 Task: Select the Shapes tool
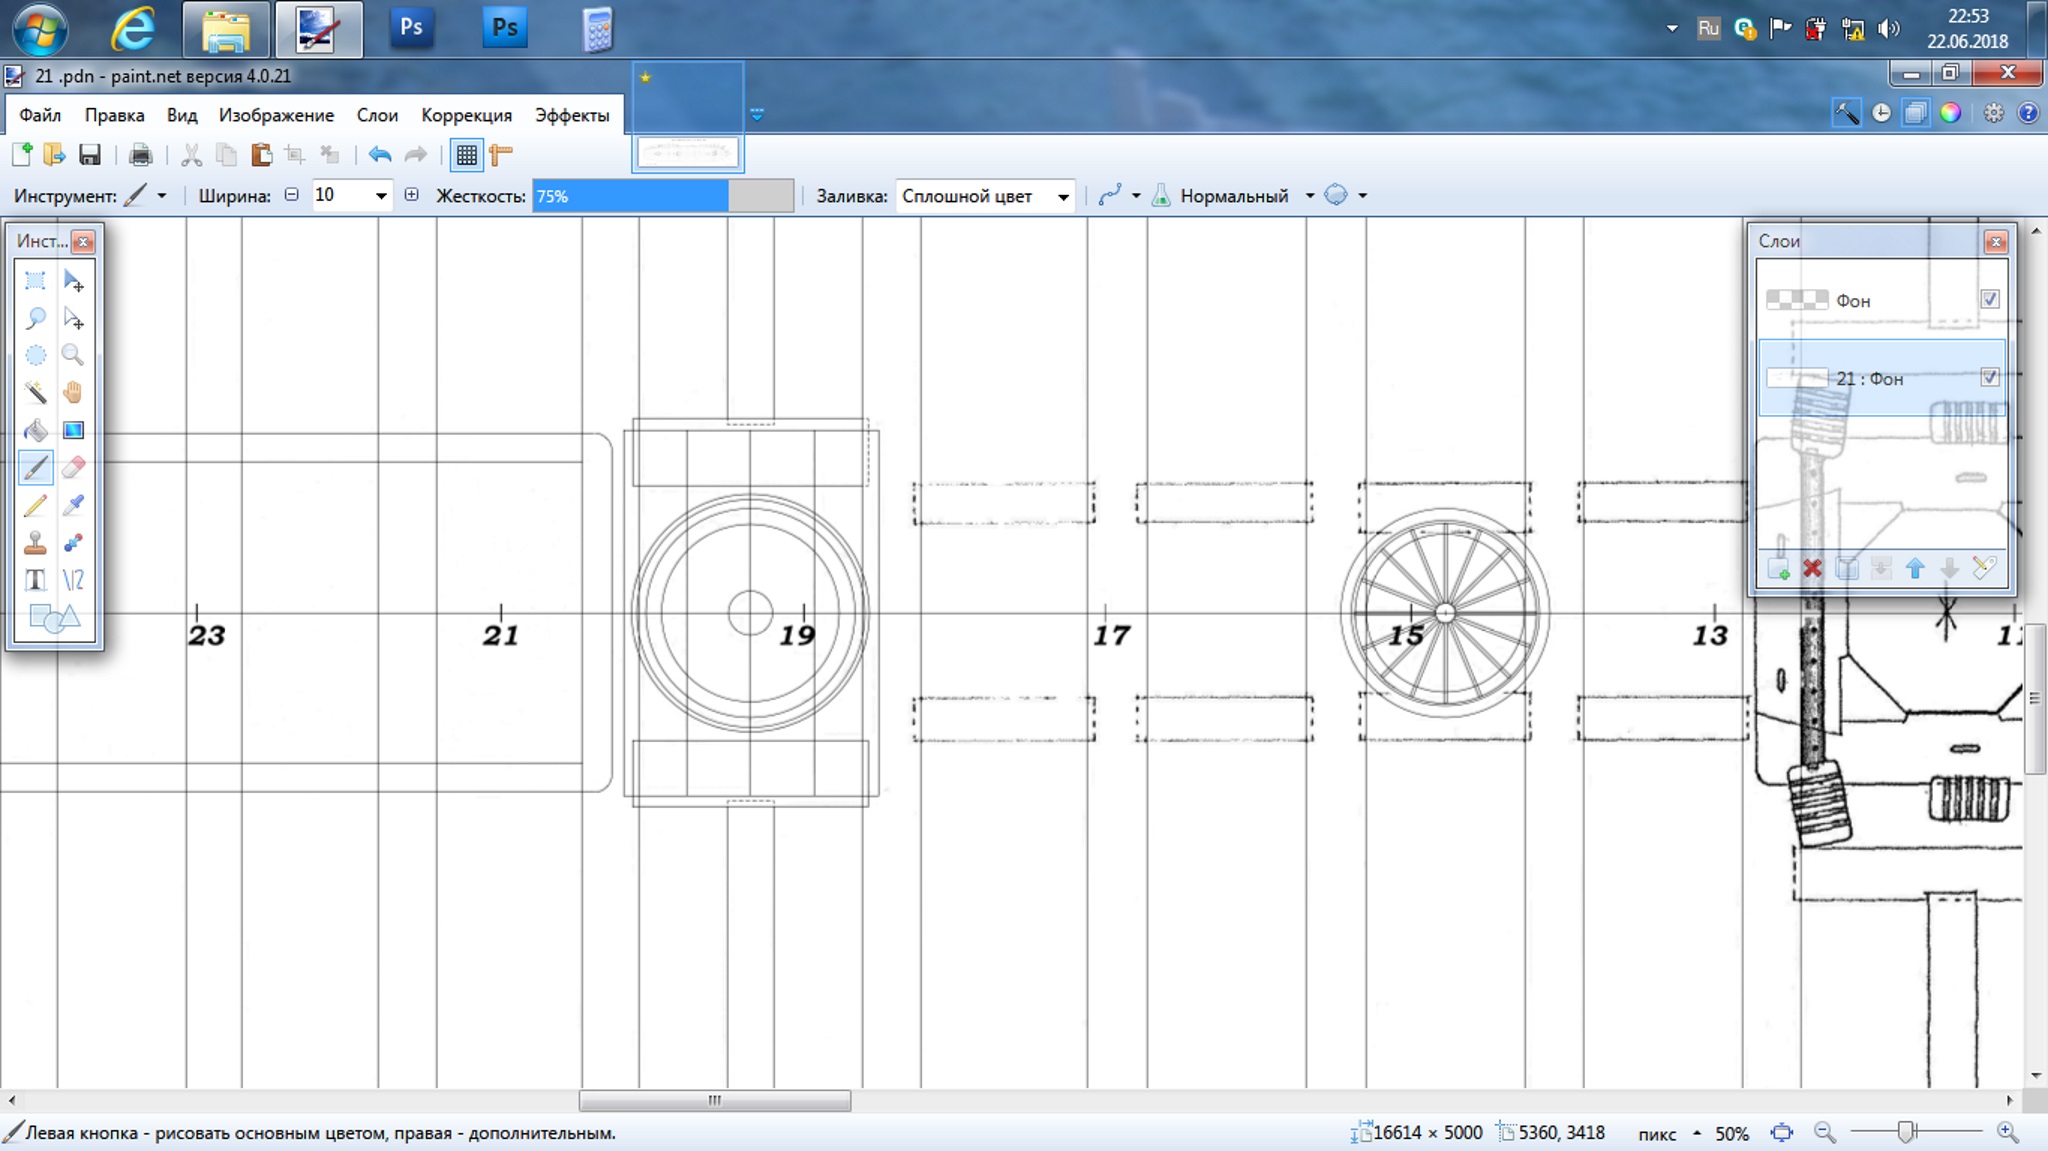(54, 618)
